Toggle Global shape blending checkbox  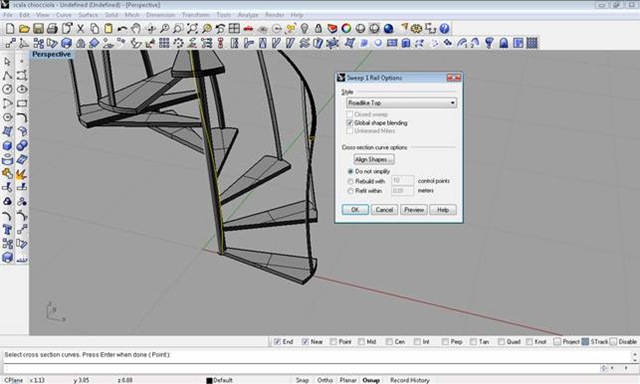pyautogui.click(x=349, y=123)
